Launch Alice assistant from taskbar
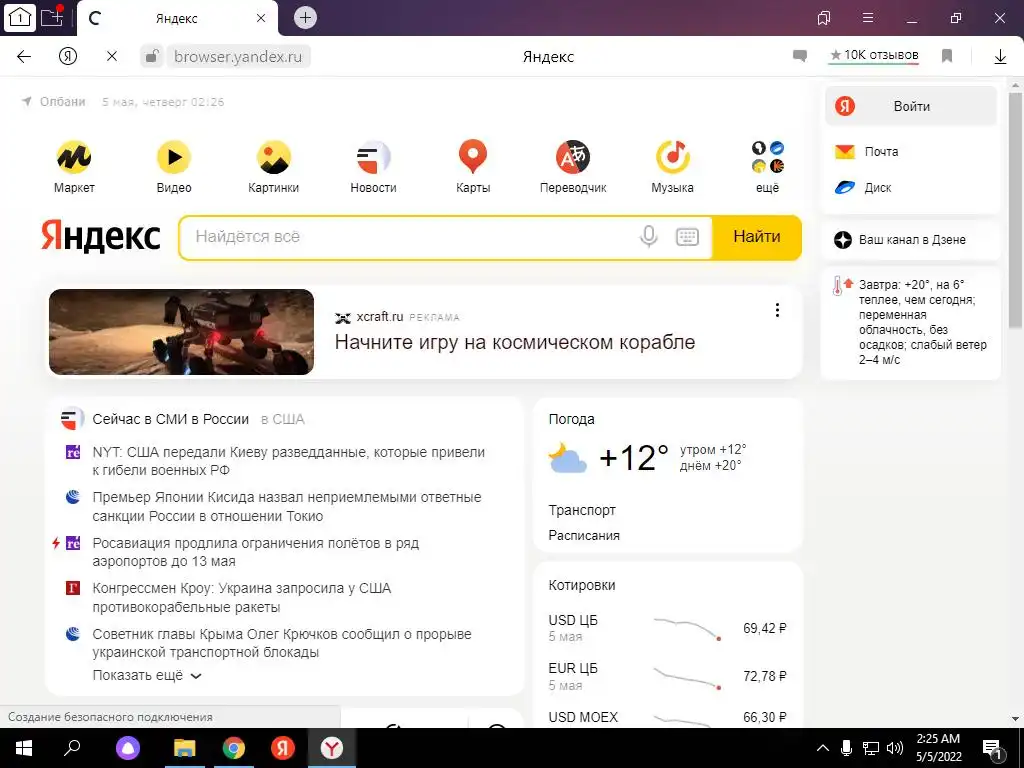This screenshot has width=1024, height=768. pyautogui.click(x=128, y=748)
